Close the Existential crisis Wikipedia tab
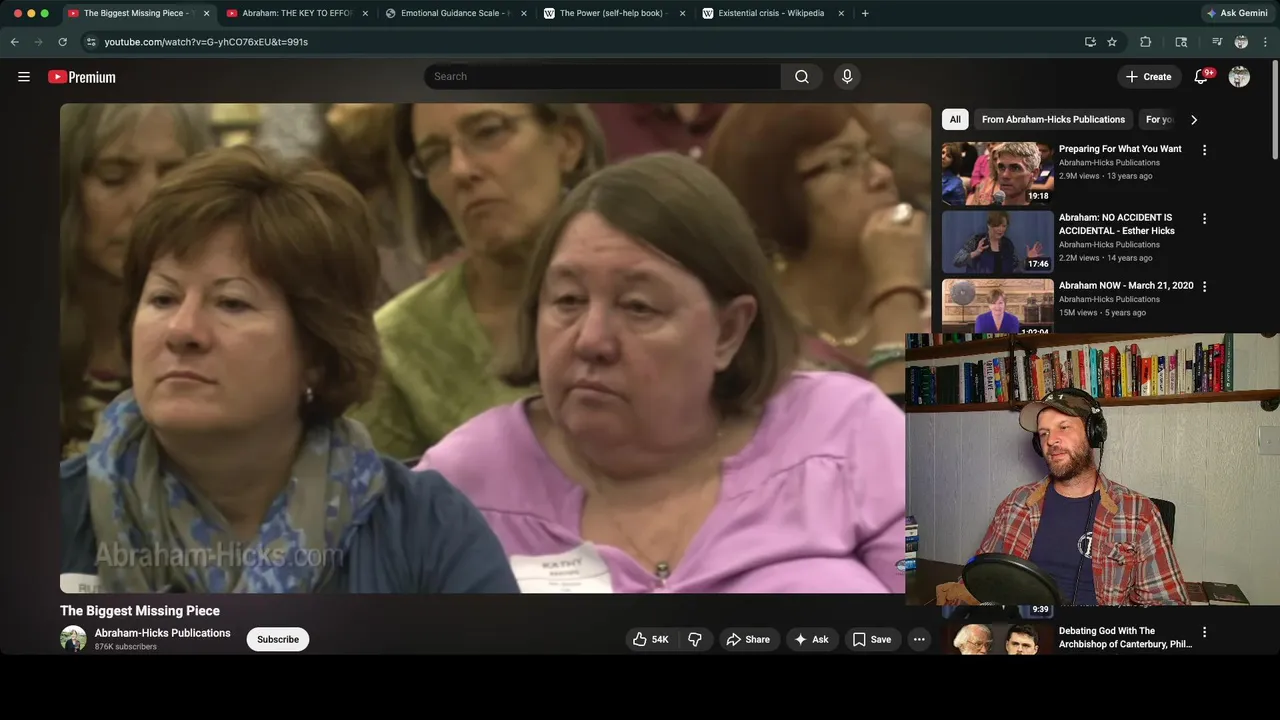1280x720 pixels. 841,13
